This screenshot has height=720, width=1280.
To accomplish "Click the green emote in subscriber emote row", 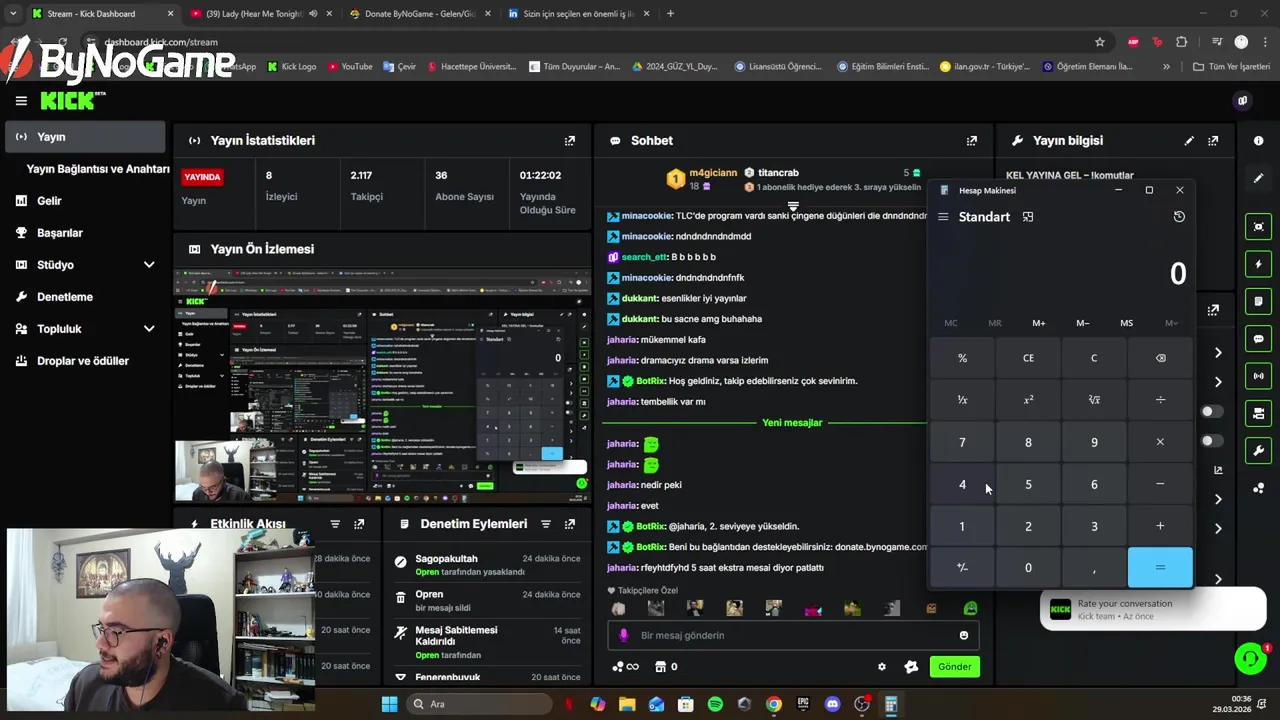I will pyautogui.click(x=970, y=608).
